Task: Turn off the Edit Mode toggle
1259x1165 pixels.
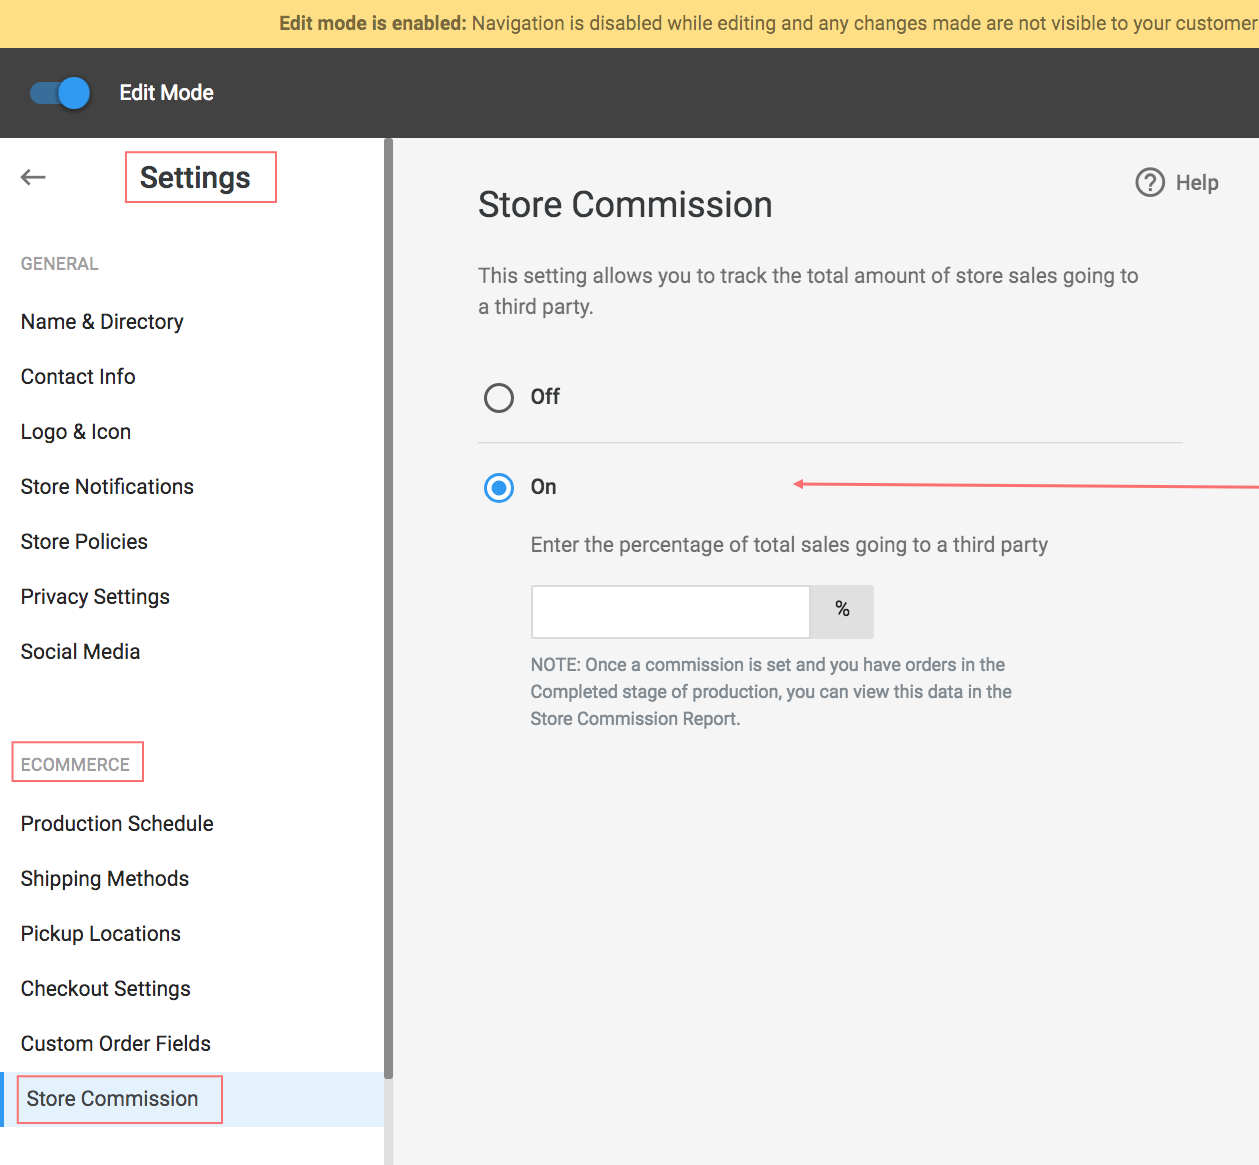Action: (x=60, y=93)
